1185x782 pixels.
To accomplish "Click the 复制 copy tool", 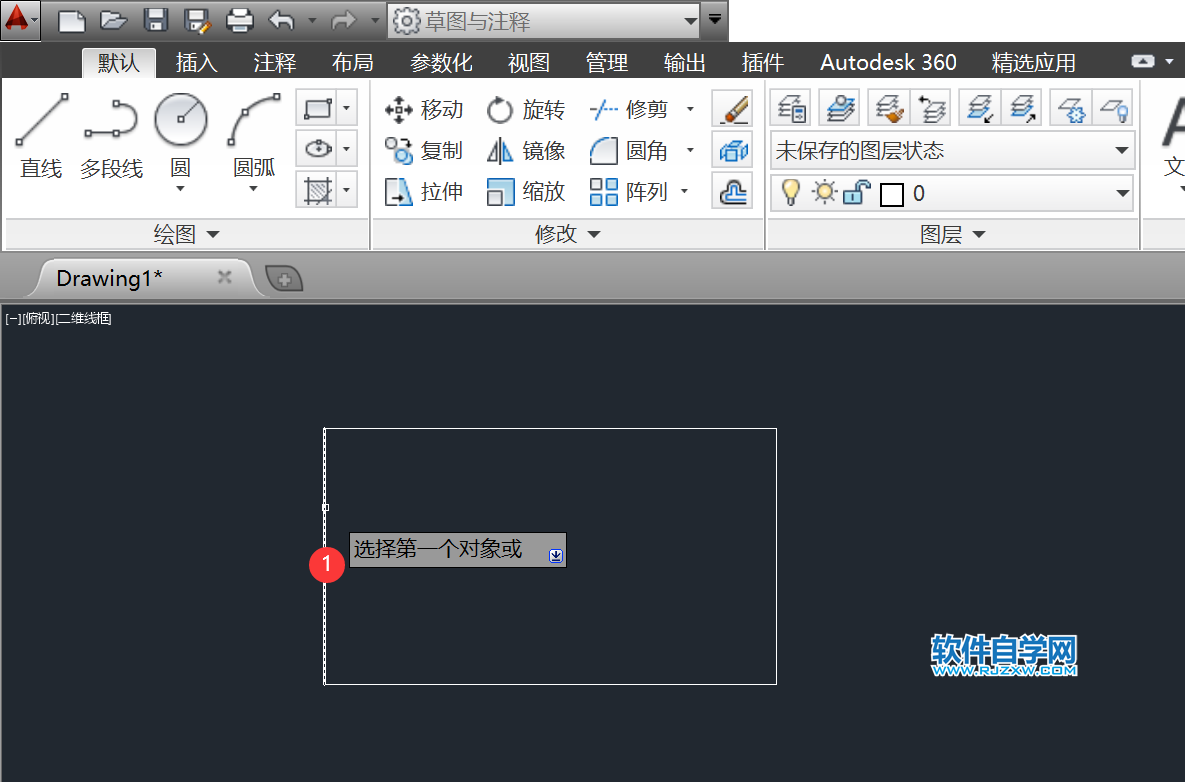I will pos(424,151).
